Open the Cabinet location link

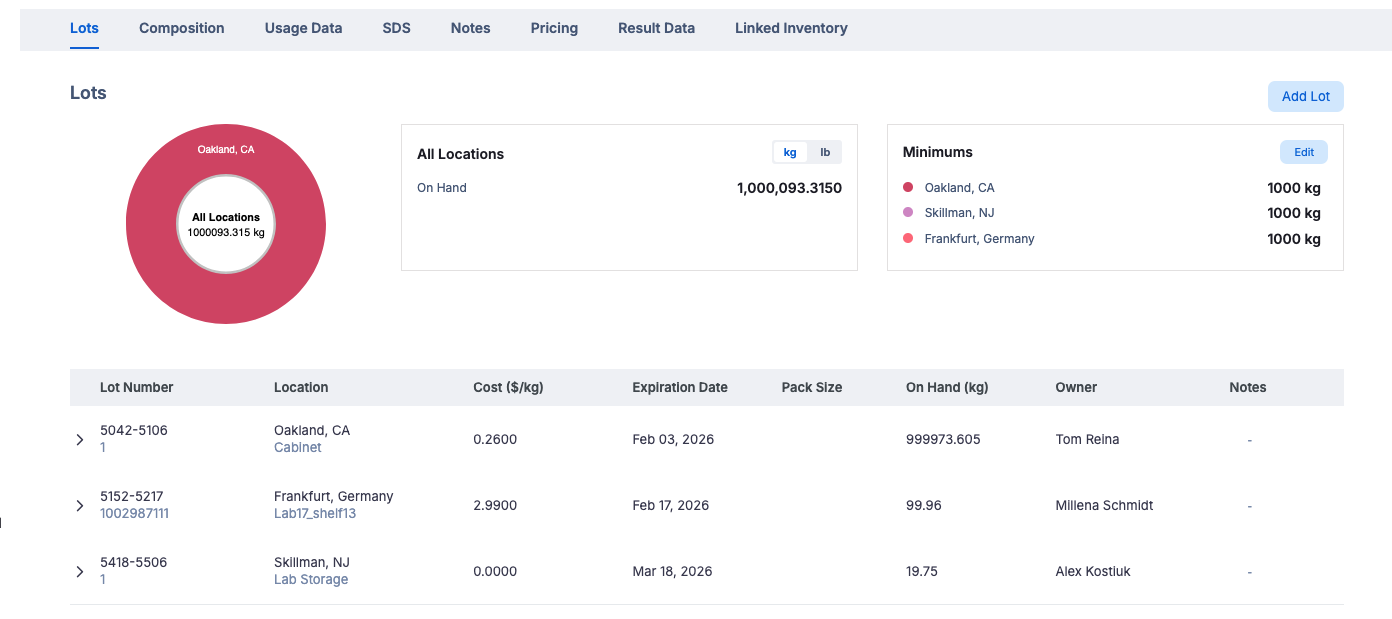point(298,448)
